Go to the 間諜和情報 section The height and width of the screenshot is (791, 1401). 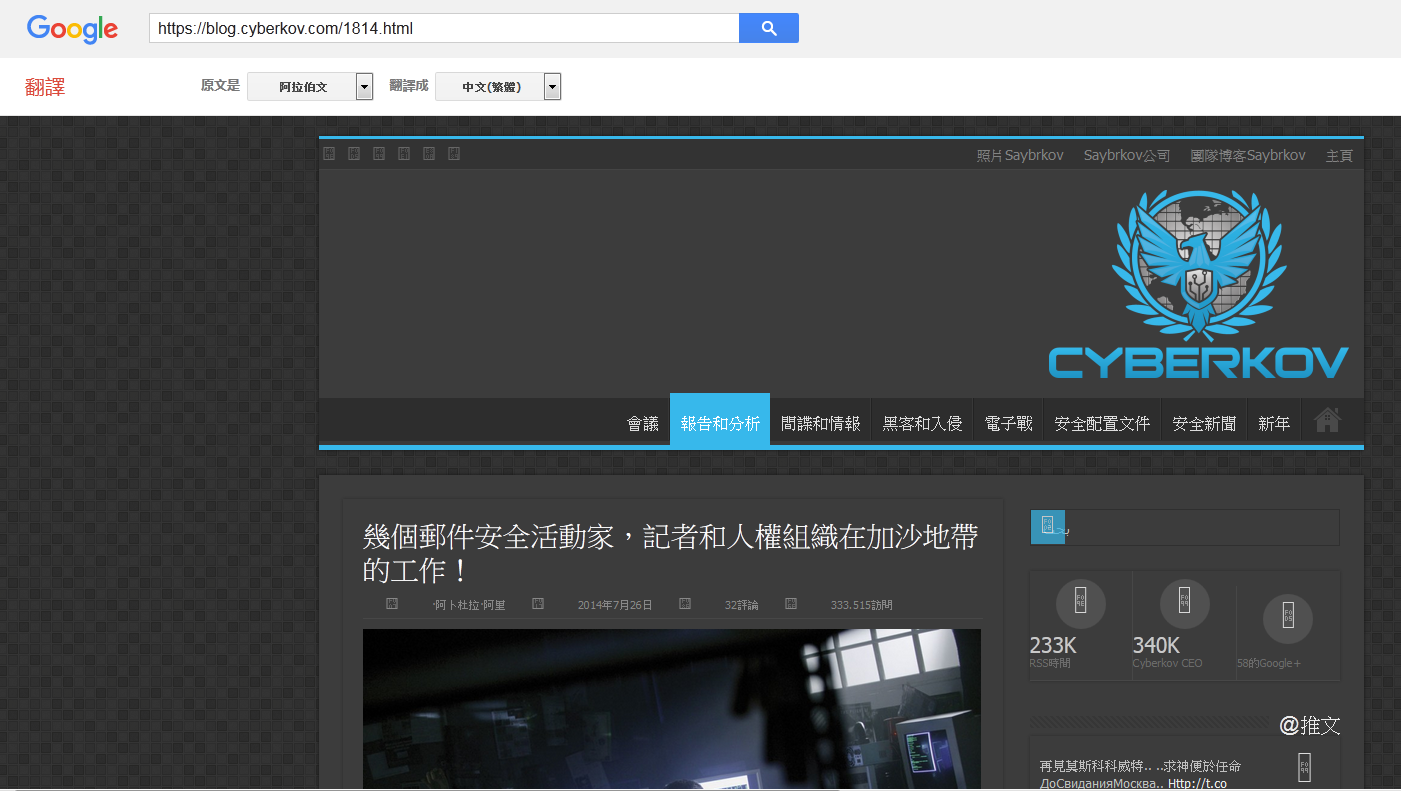tap(821, 424)
